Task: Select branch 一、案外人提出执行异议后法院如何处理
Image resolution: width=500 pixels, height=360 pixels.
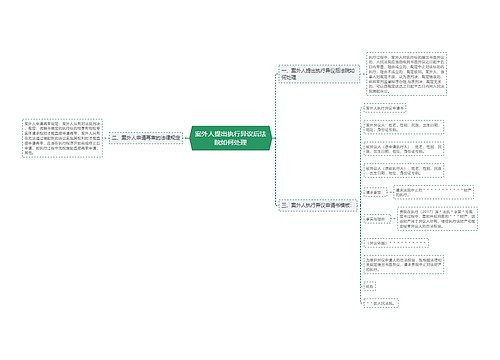Action: pos(319,74)
